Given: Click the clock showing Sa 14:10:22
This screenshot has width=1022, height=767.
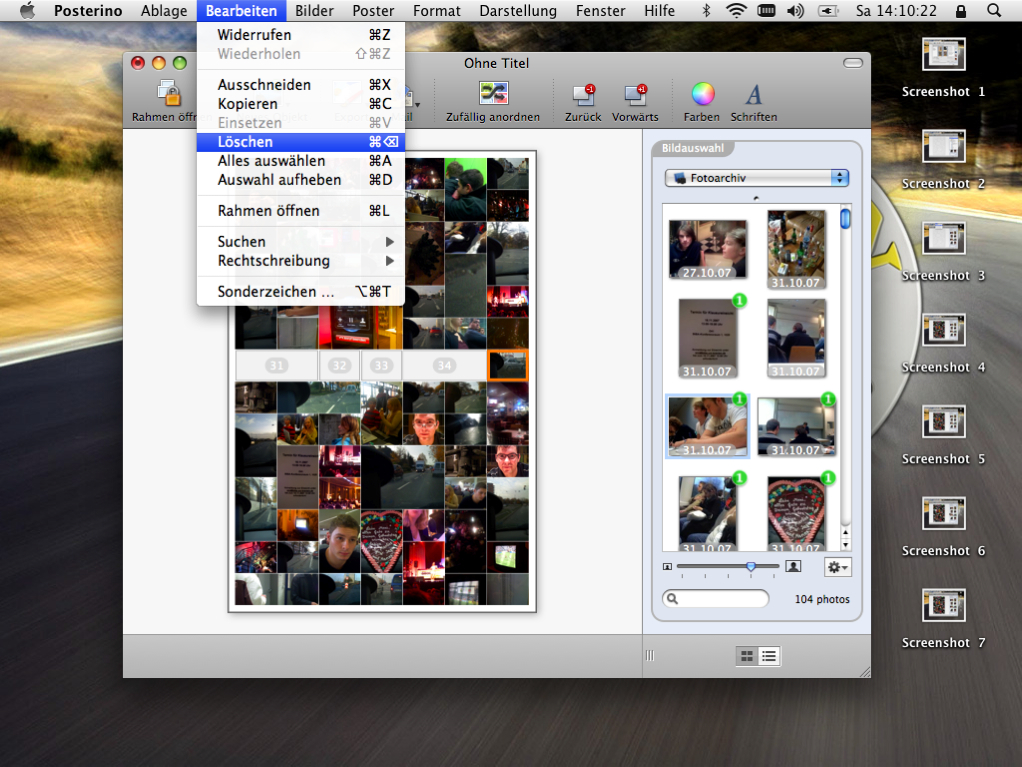Looking at the screenshot, I should (896, 10).
